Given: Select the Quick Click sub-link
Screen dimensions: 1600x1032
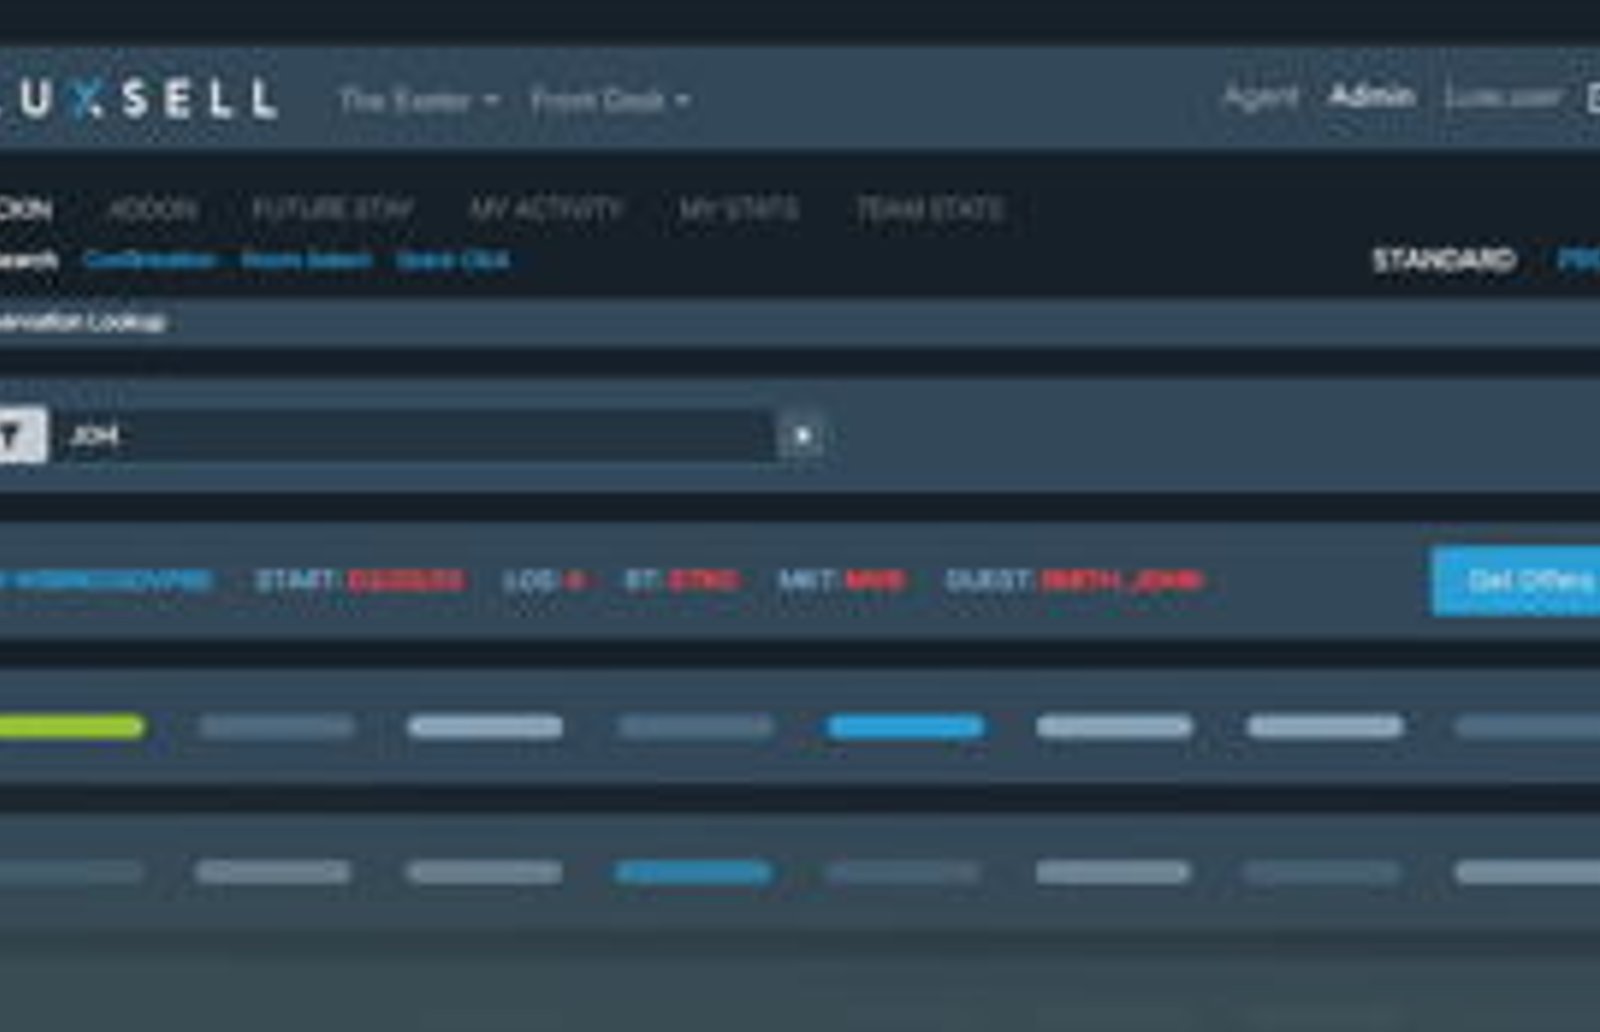Looking at the screenshot, I should (x=453, y=261).
